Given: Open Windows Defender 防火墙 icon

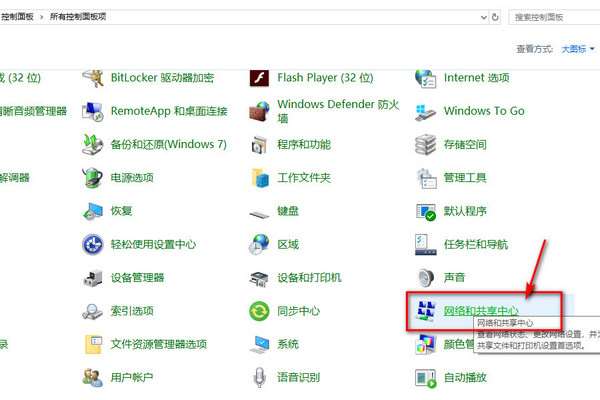Looking at the screenshot, I should 259,111.
